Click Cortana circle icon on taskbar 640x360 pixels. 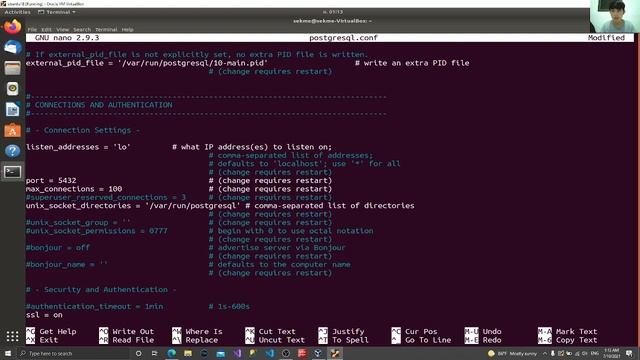point(138,353)
